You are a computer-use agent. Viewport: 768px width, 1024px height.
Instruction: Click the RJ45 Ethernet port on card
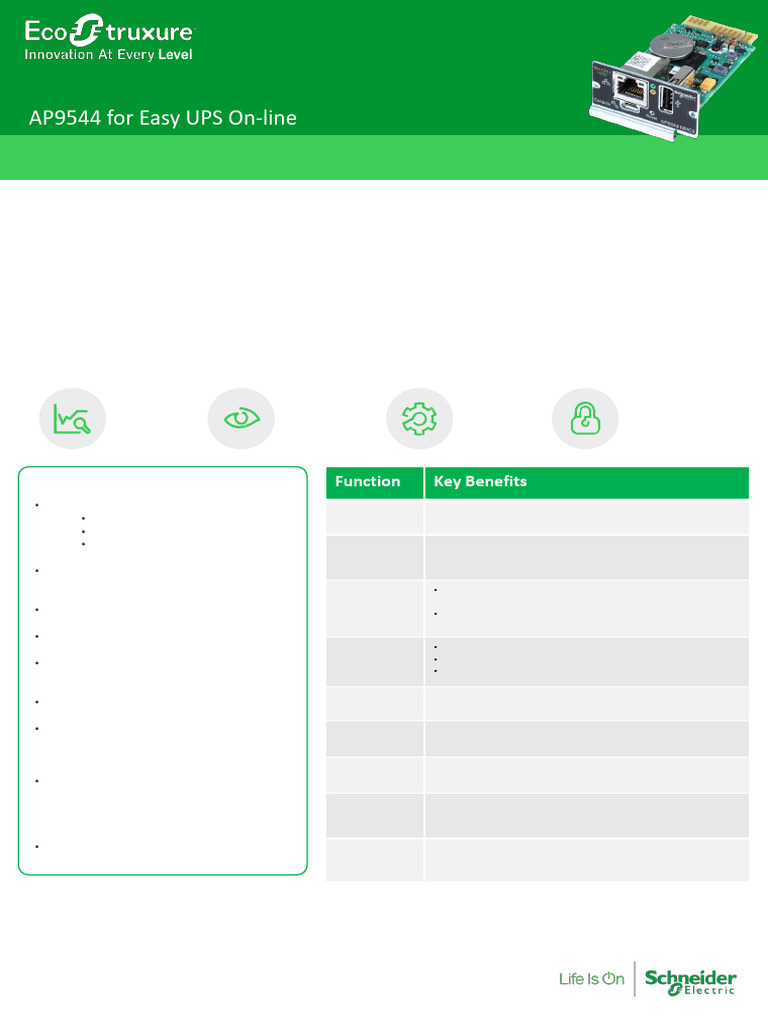tap(632, 91)
